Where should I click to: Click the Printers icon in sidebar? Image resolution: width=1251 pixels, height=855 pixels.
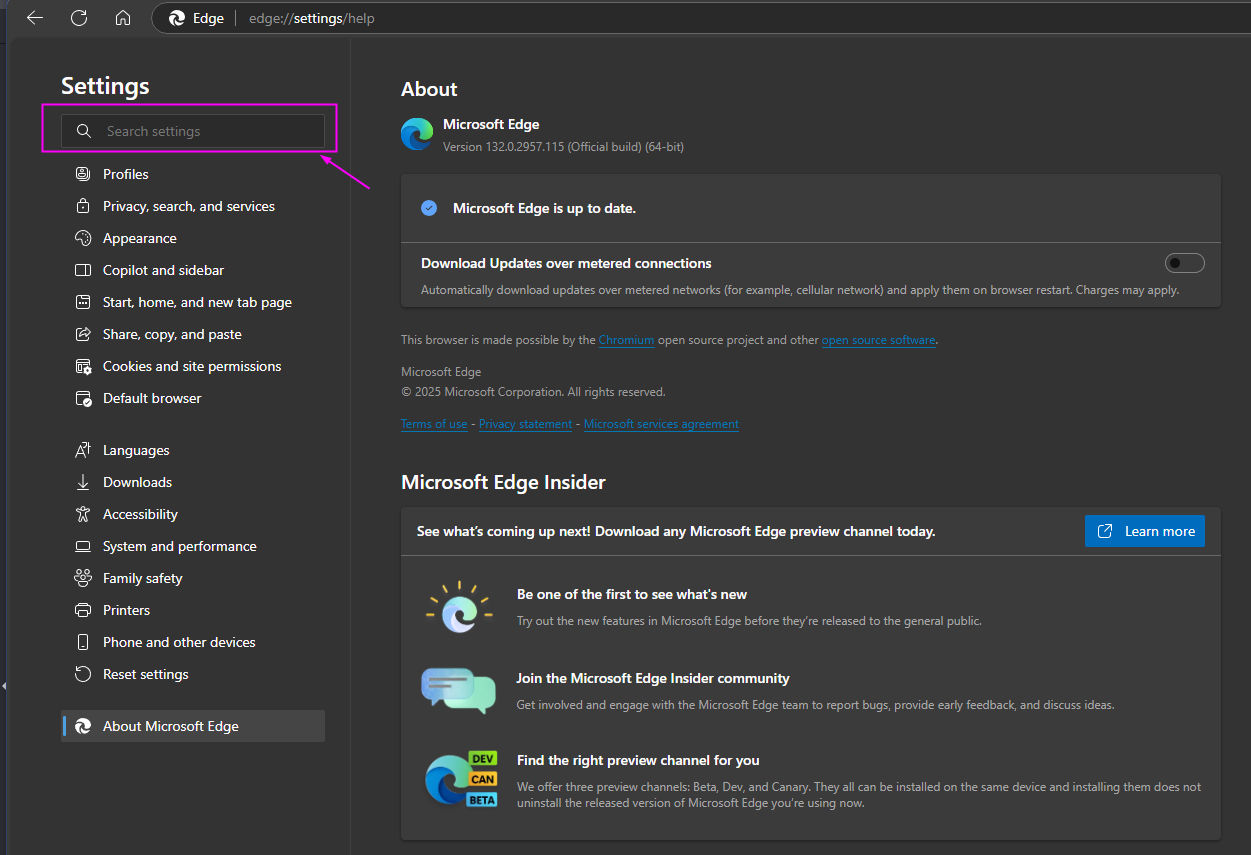coord(83,610)
